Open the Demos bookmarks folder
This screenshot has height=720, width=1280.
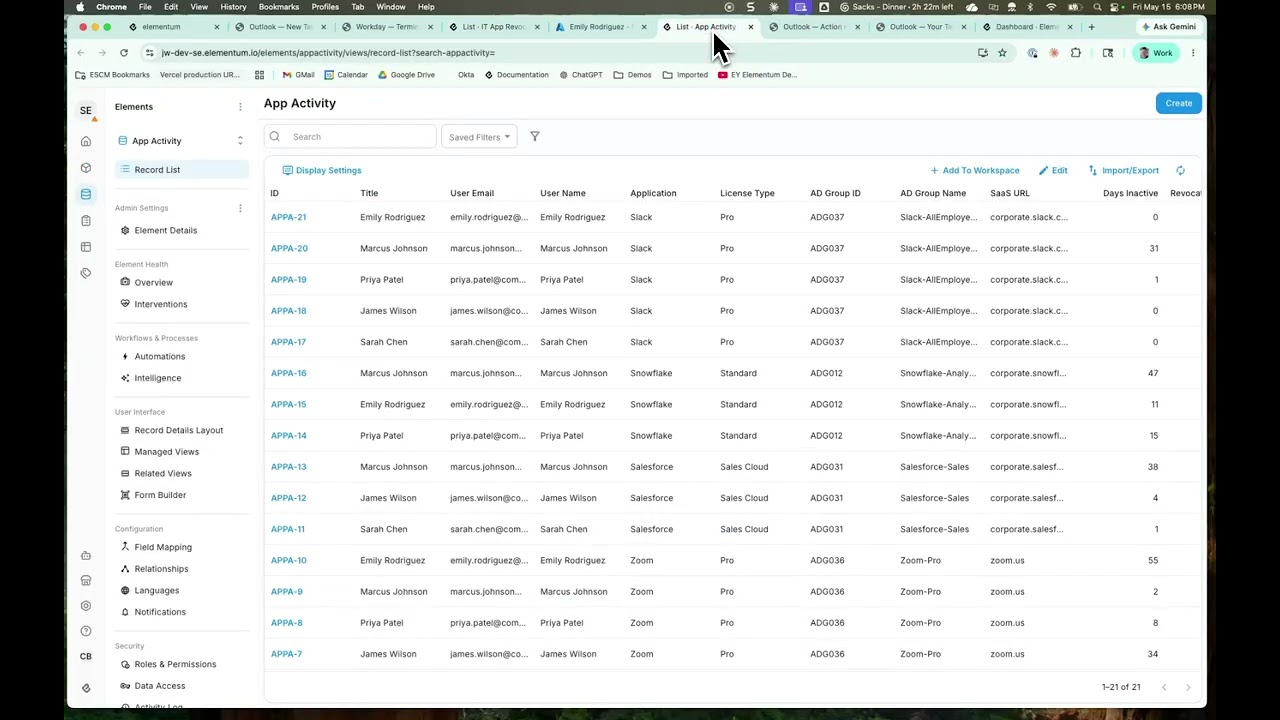633,75
